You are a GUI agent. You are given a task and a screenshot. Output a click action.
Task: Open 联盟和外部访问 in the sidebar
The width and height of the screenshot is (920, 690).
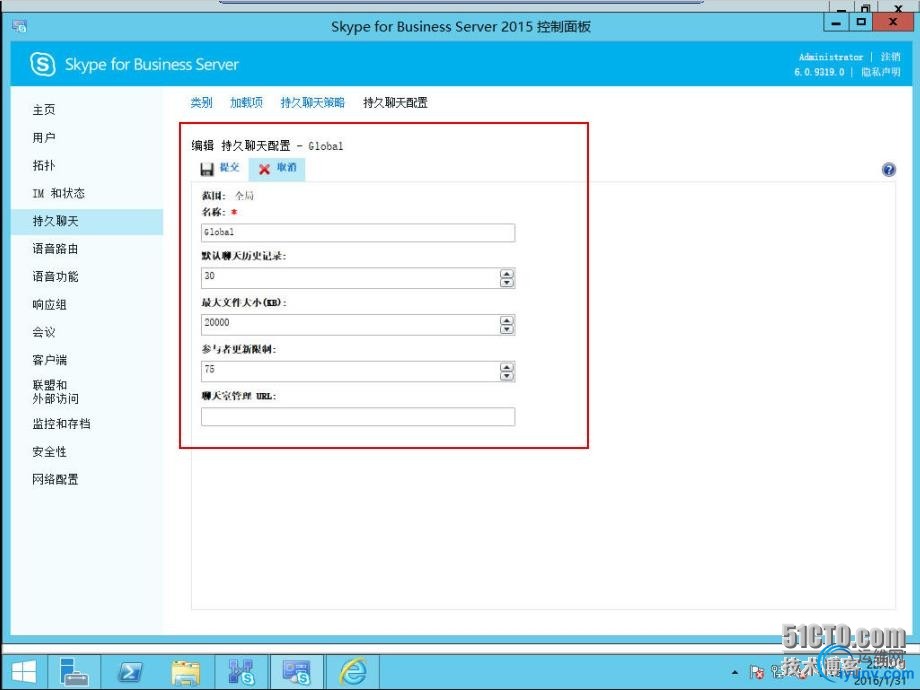[55, 392]
